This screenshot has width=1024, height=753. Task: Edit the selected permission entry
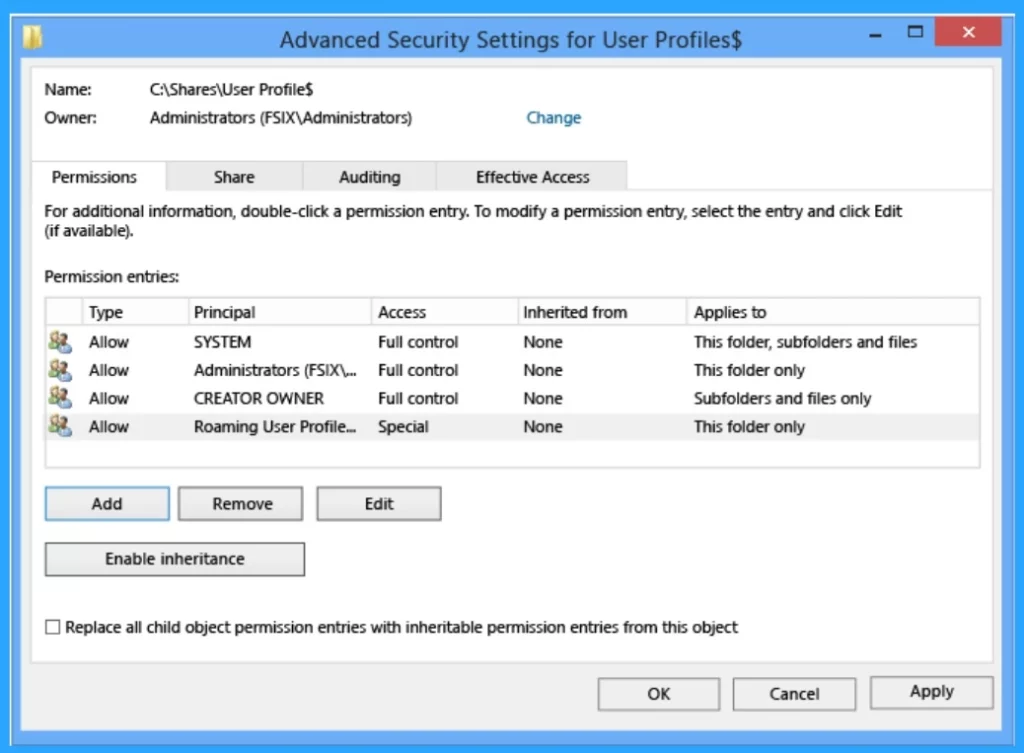point(379,504)
